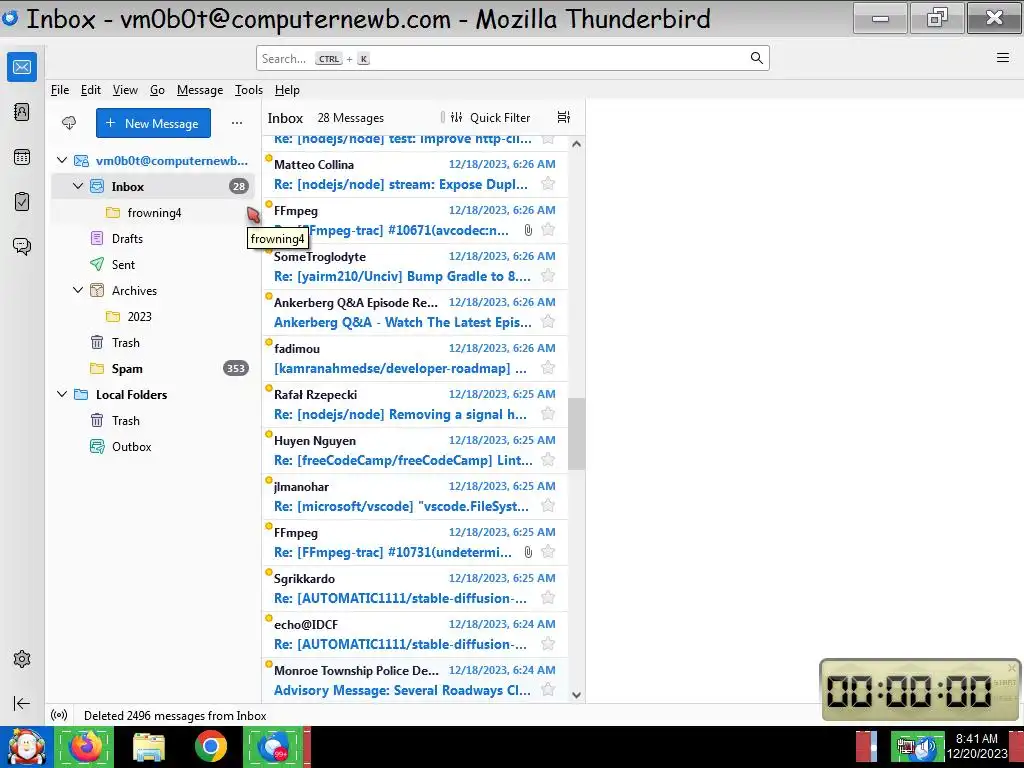Click the taskbar clock showing 8:41 AM
Screen dimensions: 1024x768
pos(977,746)
